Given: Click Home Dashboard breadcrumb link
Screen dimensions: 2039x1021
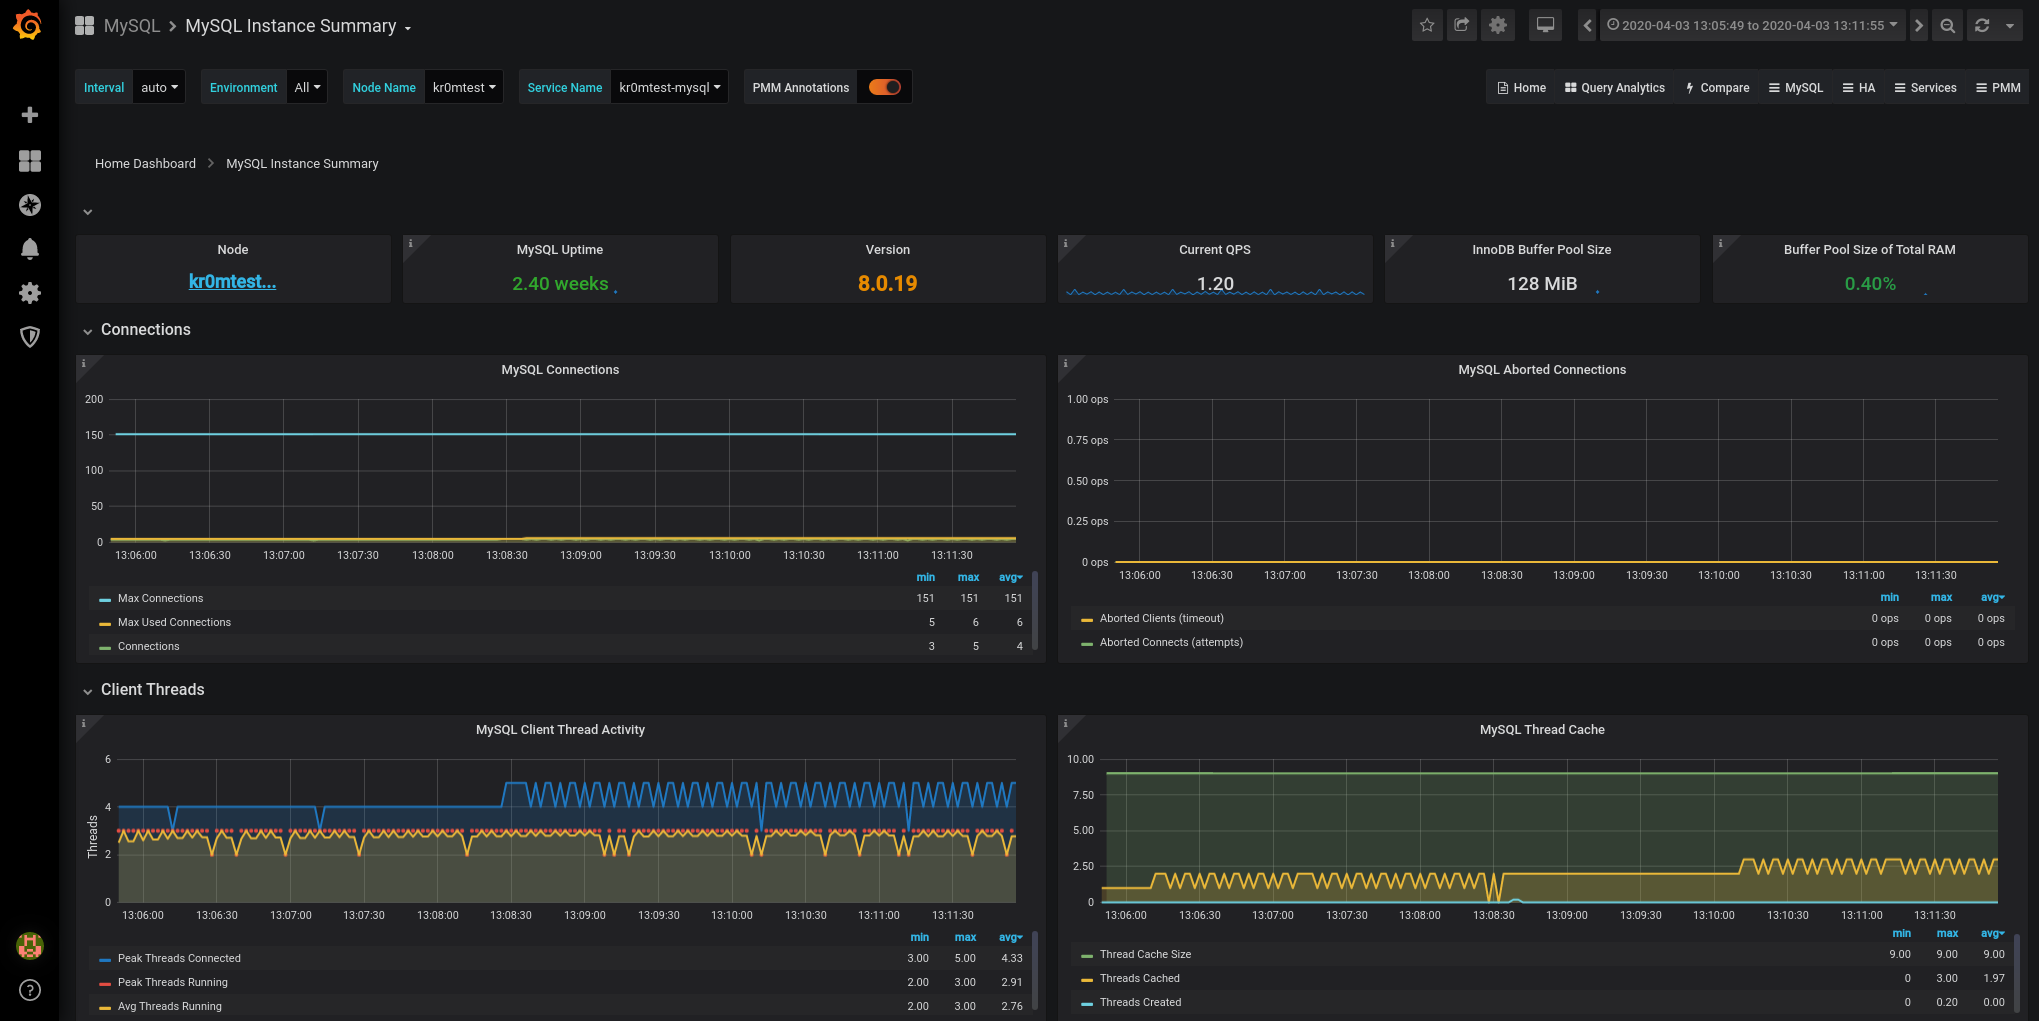Looking at the screenshot, I should [145, 164].
